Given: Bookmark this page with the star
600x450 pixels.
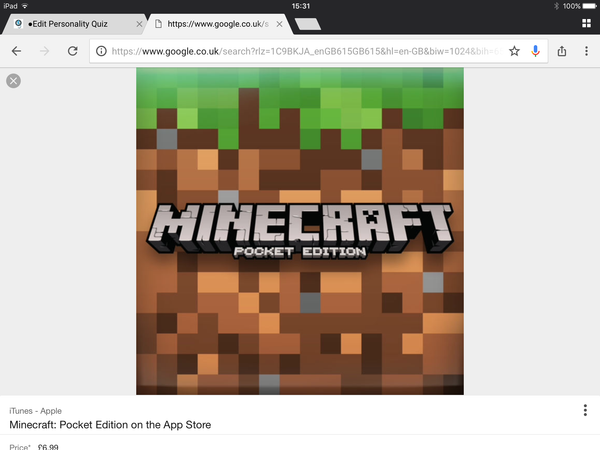Looking at the screenshot, I should pos(514,51).
